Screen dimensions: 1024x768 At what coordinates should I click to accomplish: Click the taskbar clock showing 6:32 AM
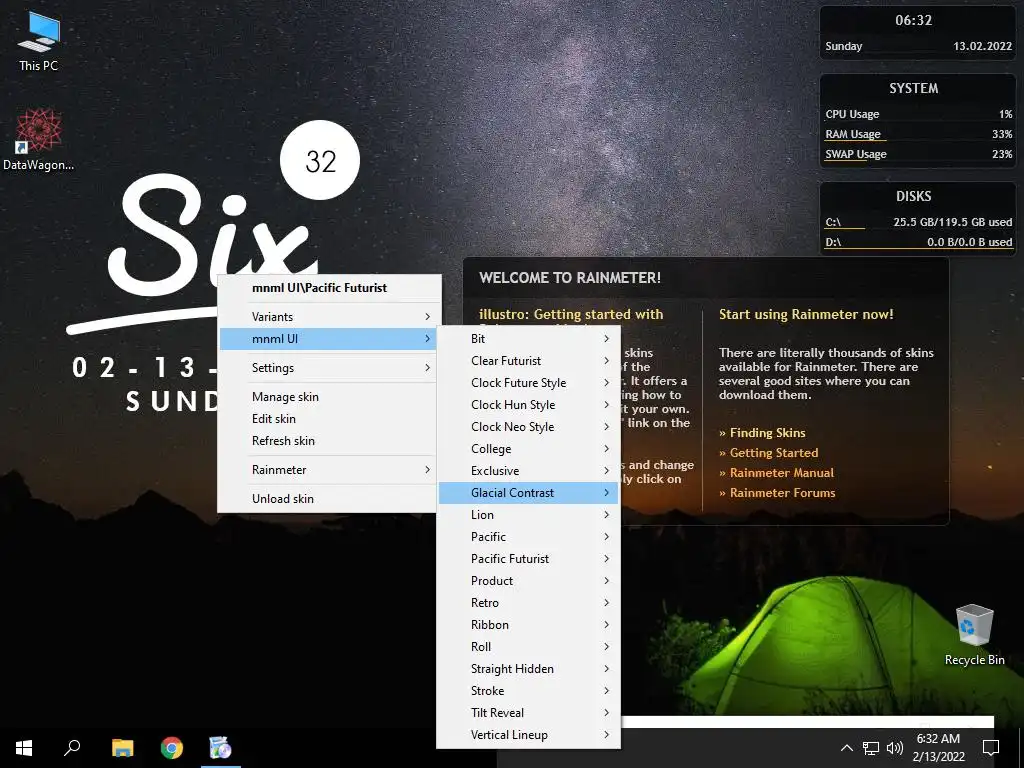point(938,748)
